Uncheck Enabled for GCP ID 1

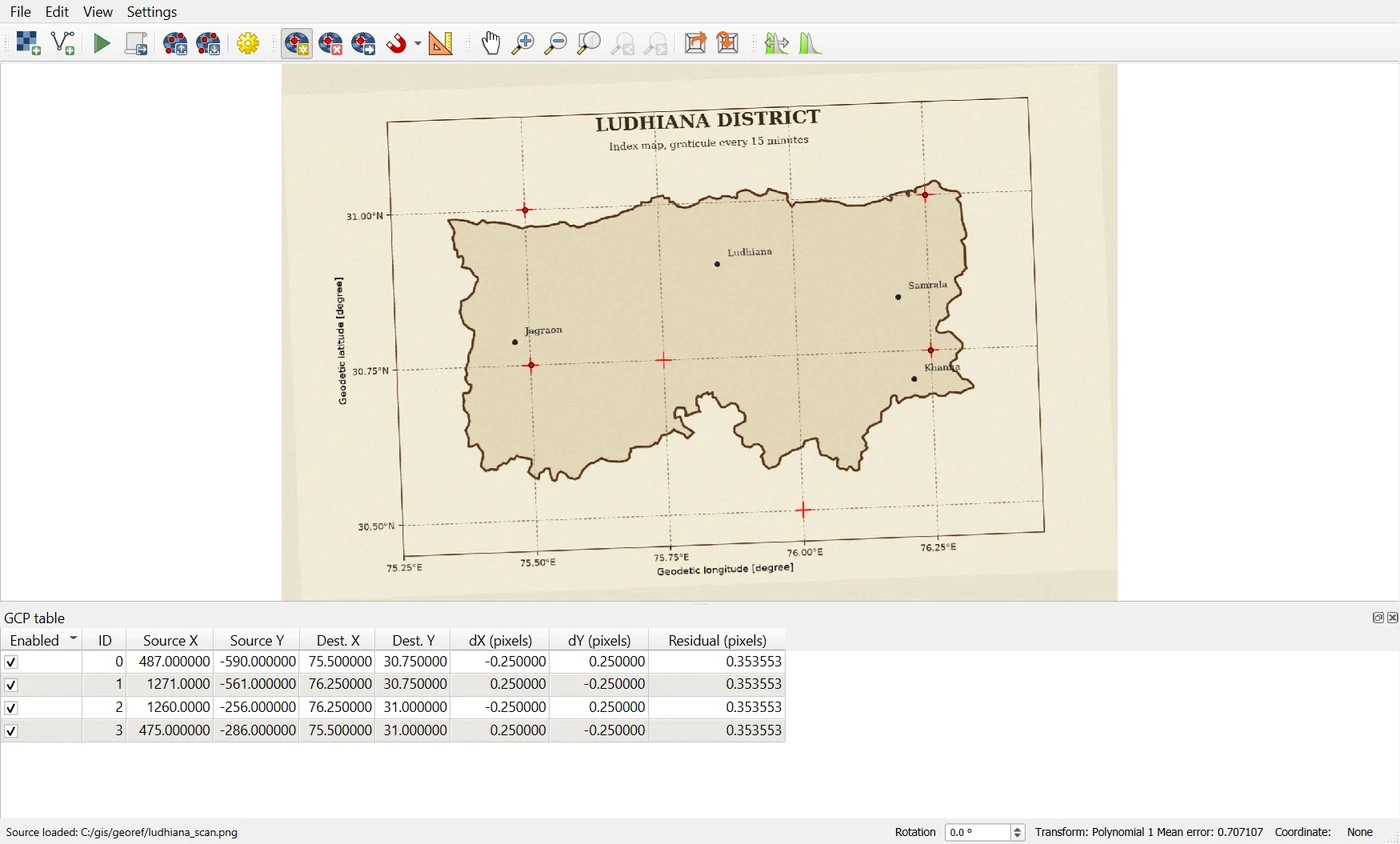11,685
